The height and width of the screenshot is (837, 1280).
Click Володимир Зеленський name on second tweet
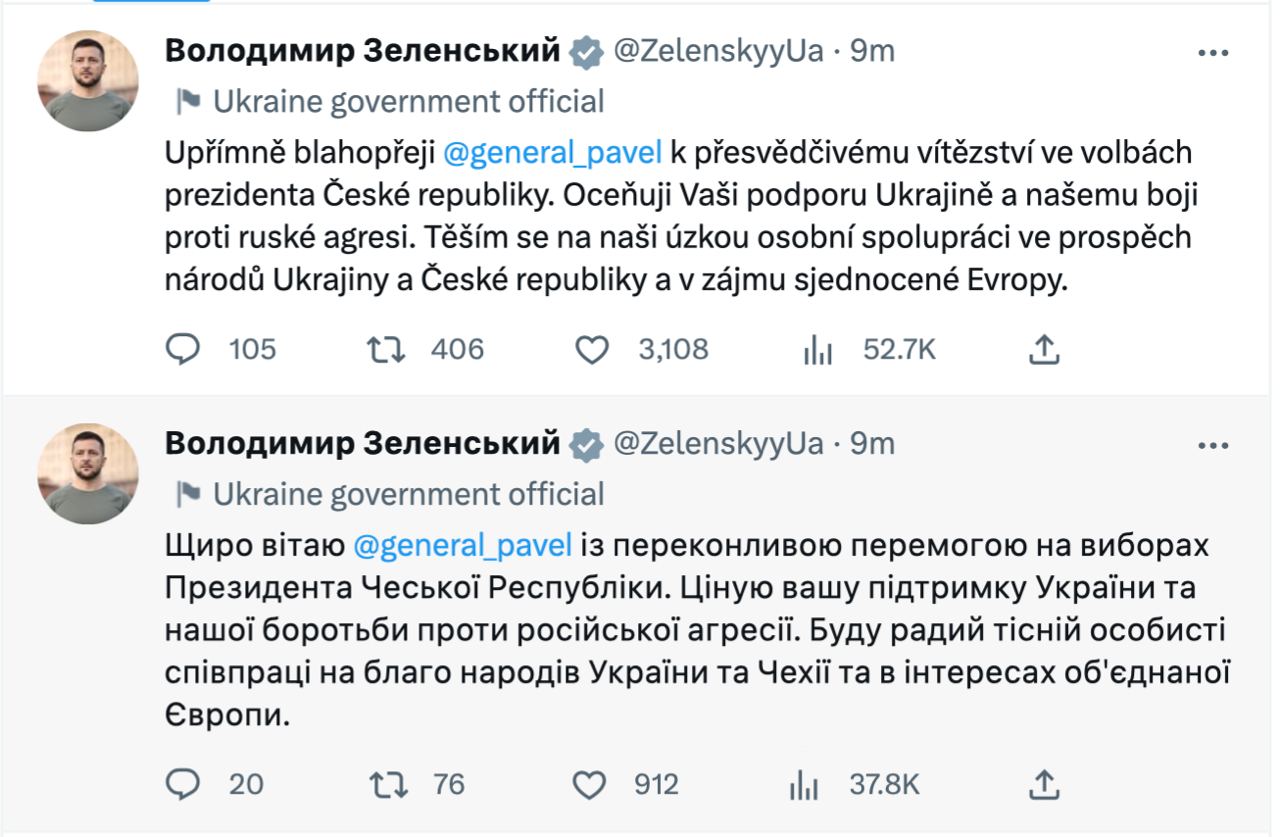coord(362,443)
